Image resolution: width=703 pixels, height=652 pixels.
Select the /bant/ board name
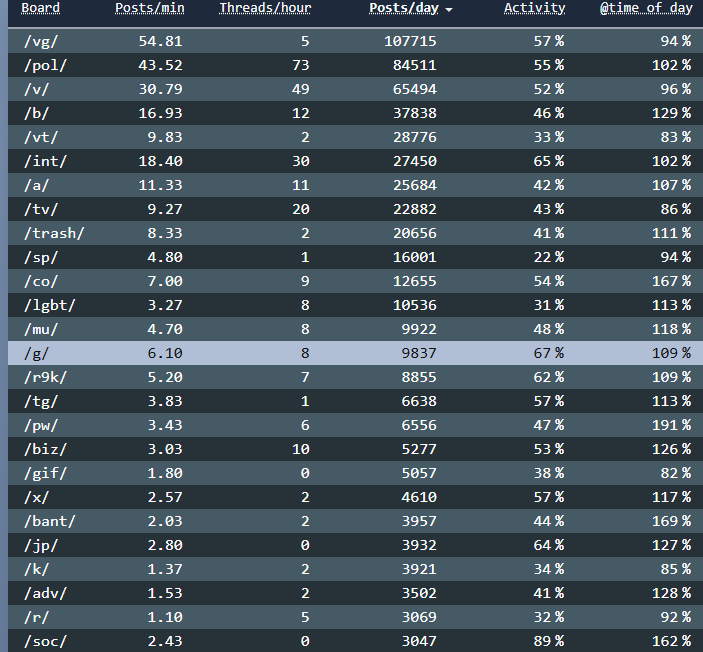pyautogui.click(x=50, y=521)
